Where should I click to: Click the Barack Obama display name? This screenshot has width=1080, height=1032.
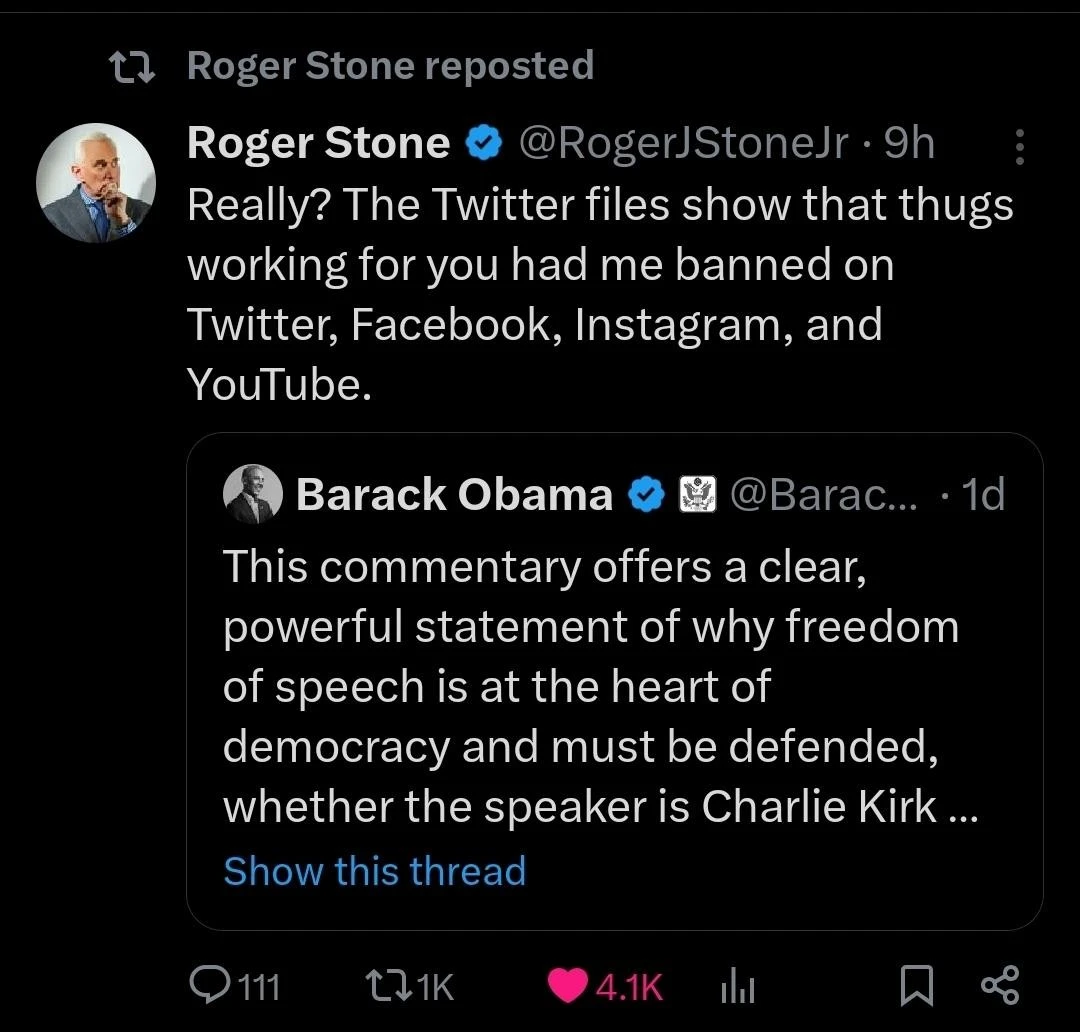(454, 494)
